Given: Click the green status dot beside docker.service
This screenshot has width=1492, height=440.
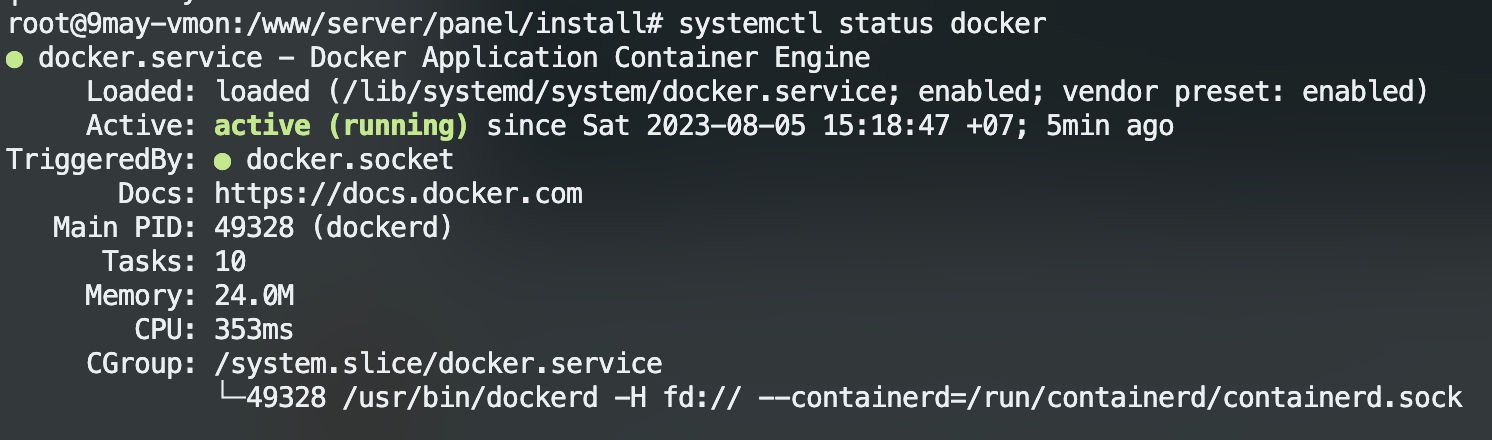Looking at the screenshot, I should pos(14,59).
